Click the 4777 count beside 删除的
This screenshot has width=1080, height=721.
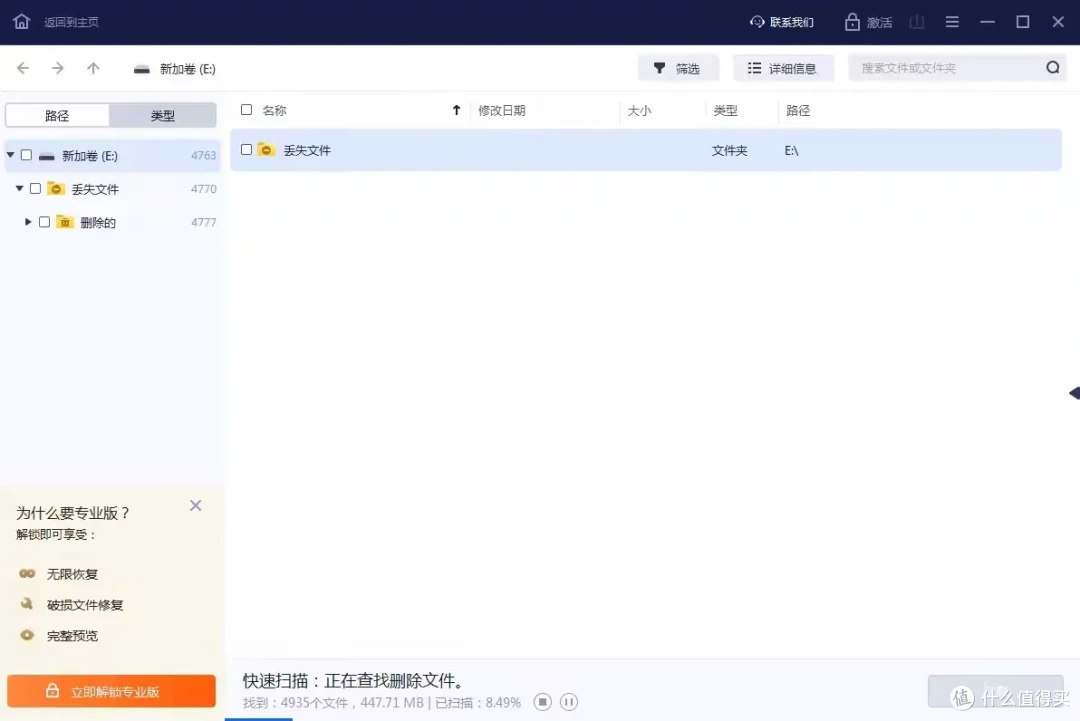203,222
